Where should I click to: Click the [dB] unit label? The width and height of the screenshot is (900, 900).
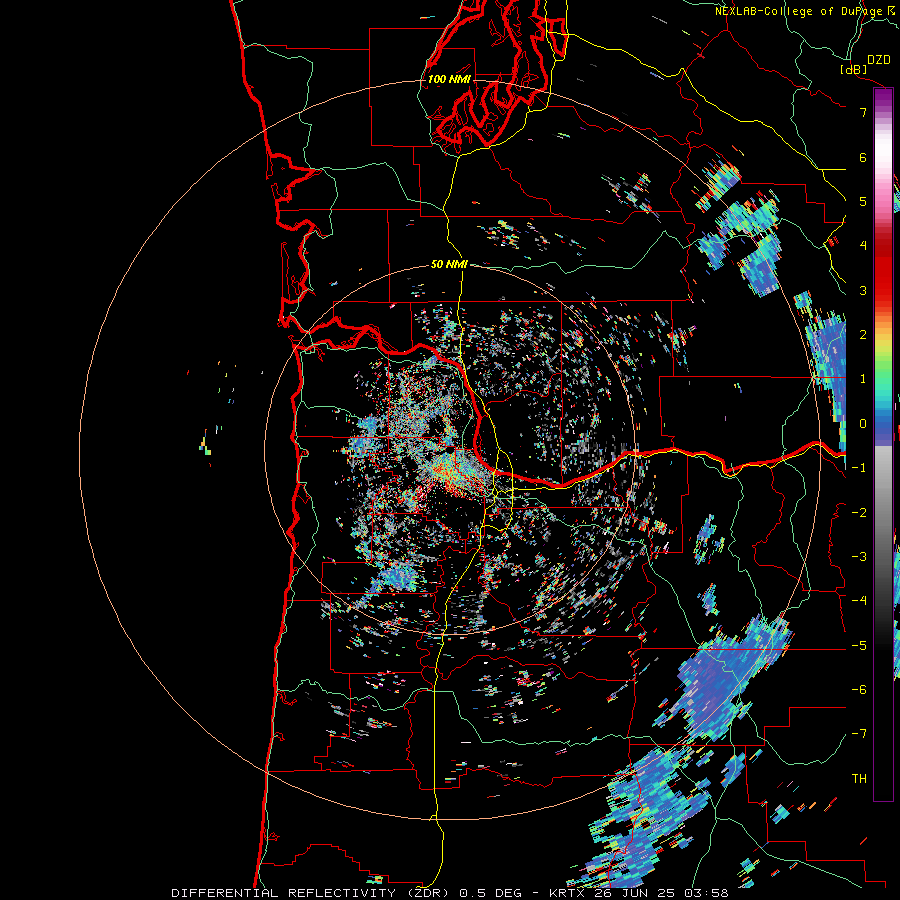(853, 69)
